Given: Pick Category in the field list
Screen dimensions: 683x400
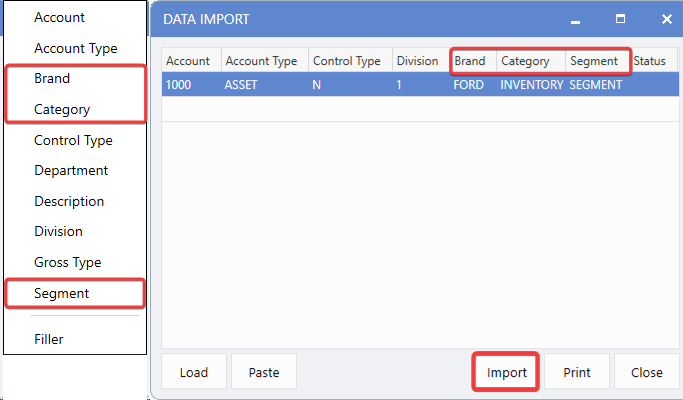Looking at the screenshot, I should (x=62, y=109).
